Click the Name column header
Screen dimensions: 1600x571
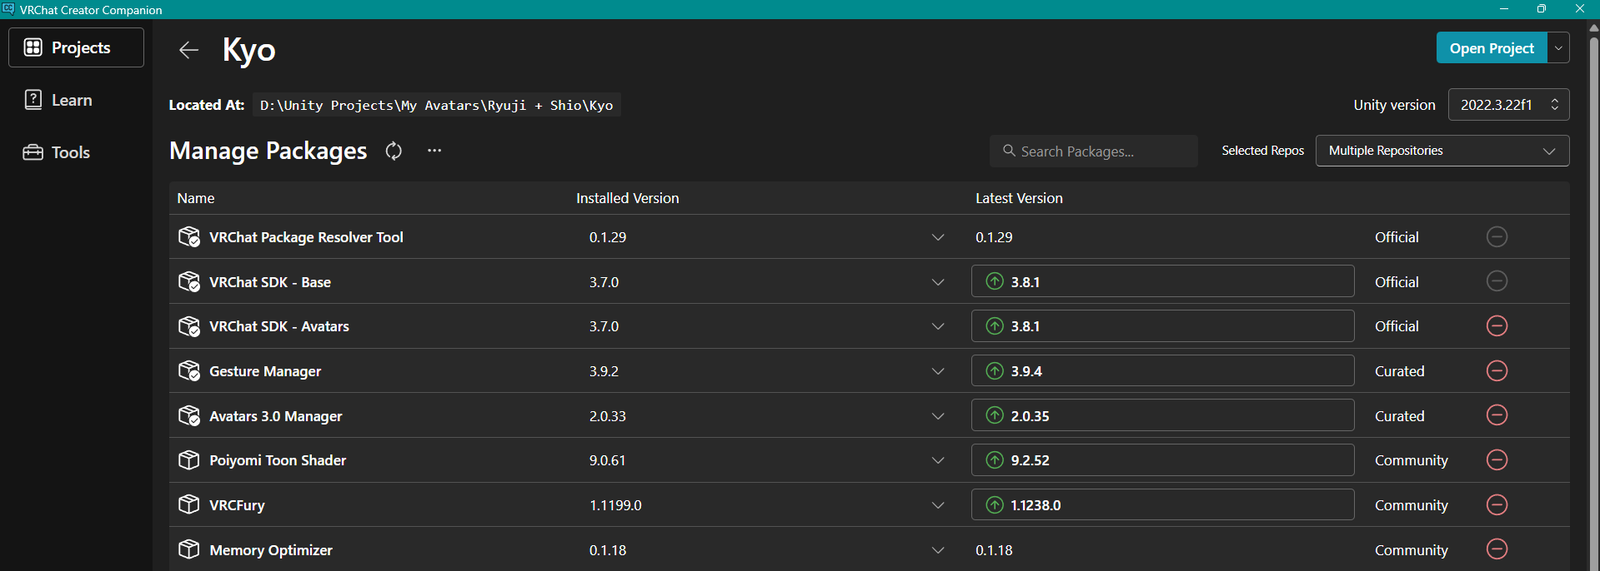point(196,198)
